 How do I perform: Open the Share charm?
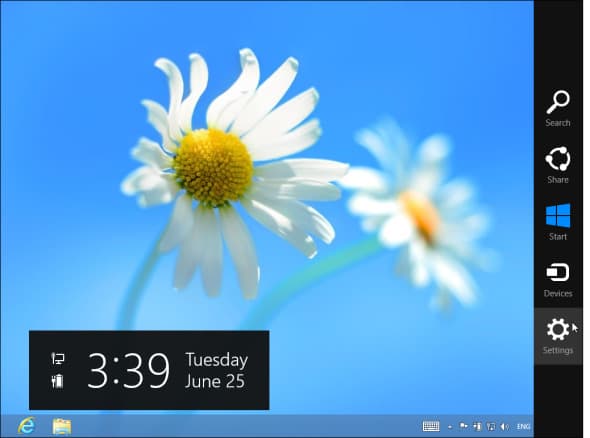558,165
